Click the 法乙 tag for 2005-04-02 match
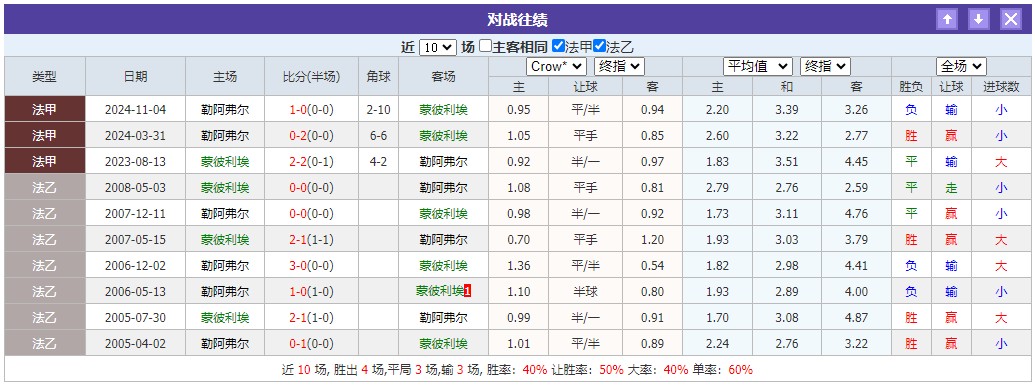Image resolution: width=1035 pixels, height=385 pixels. tap(44, 343)
